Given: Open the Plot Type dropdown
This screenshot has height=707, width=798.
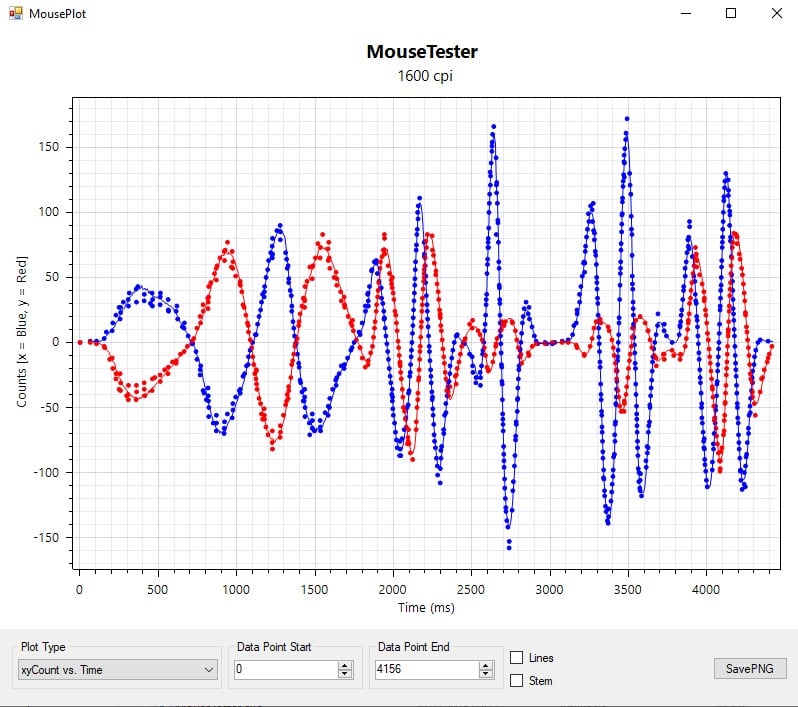Looking at the screenshot, I should click(118, 670).
